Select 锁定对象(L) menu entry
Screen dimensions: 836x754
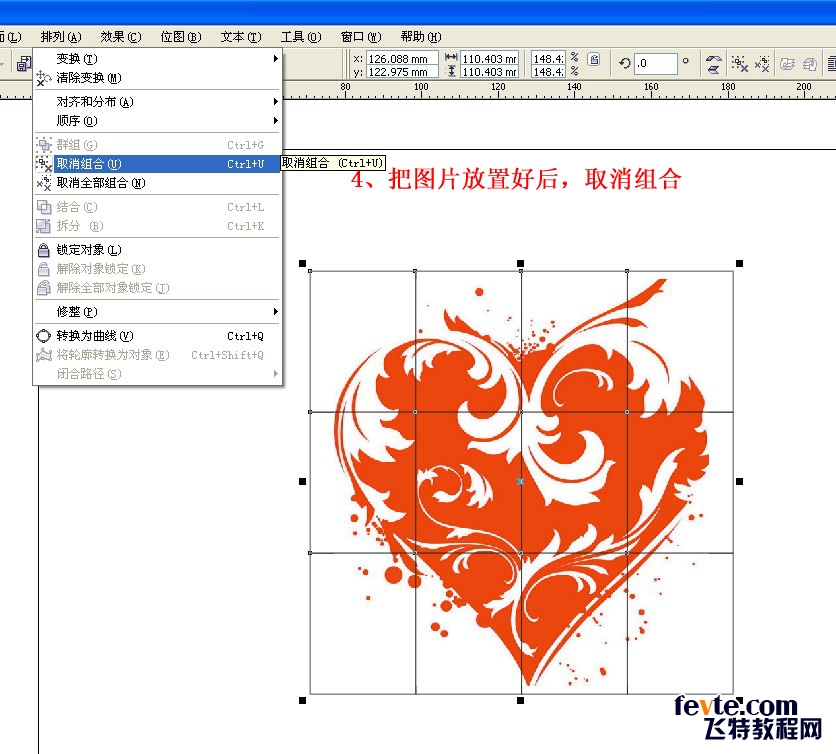157,250
